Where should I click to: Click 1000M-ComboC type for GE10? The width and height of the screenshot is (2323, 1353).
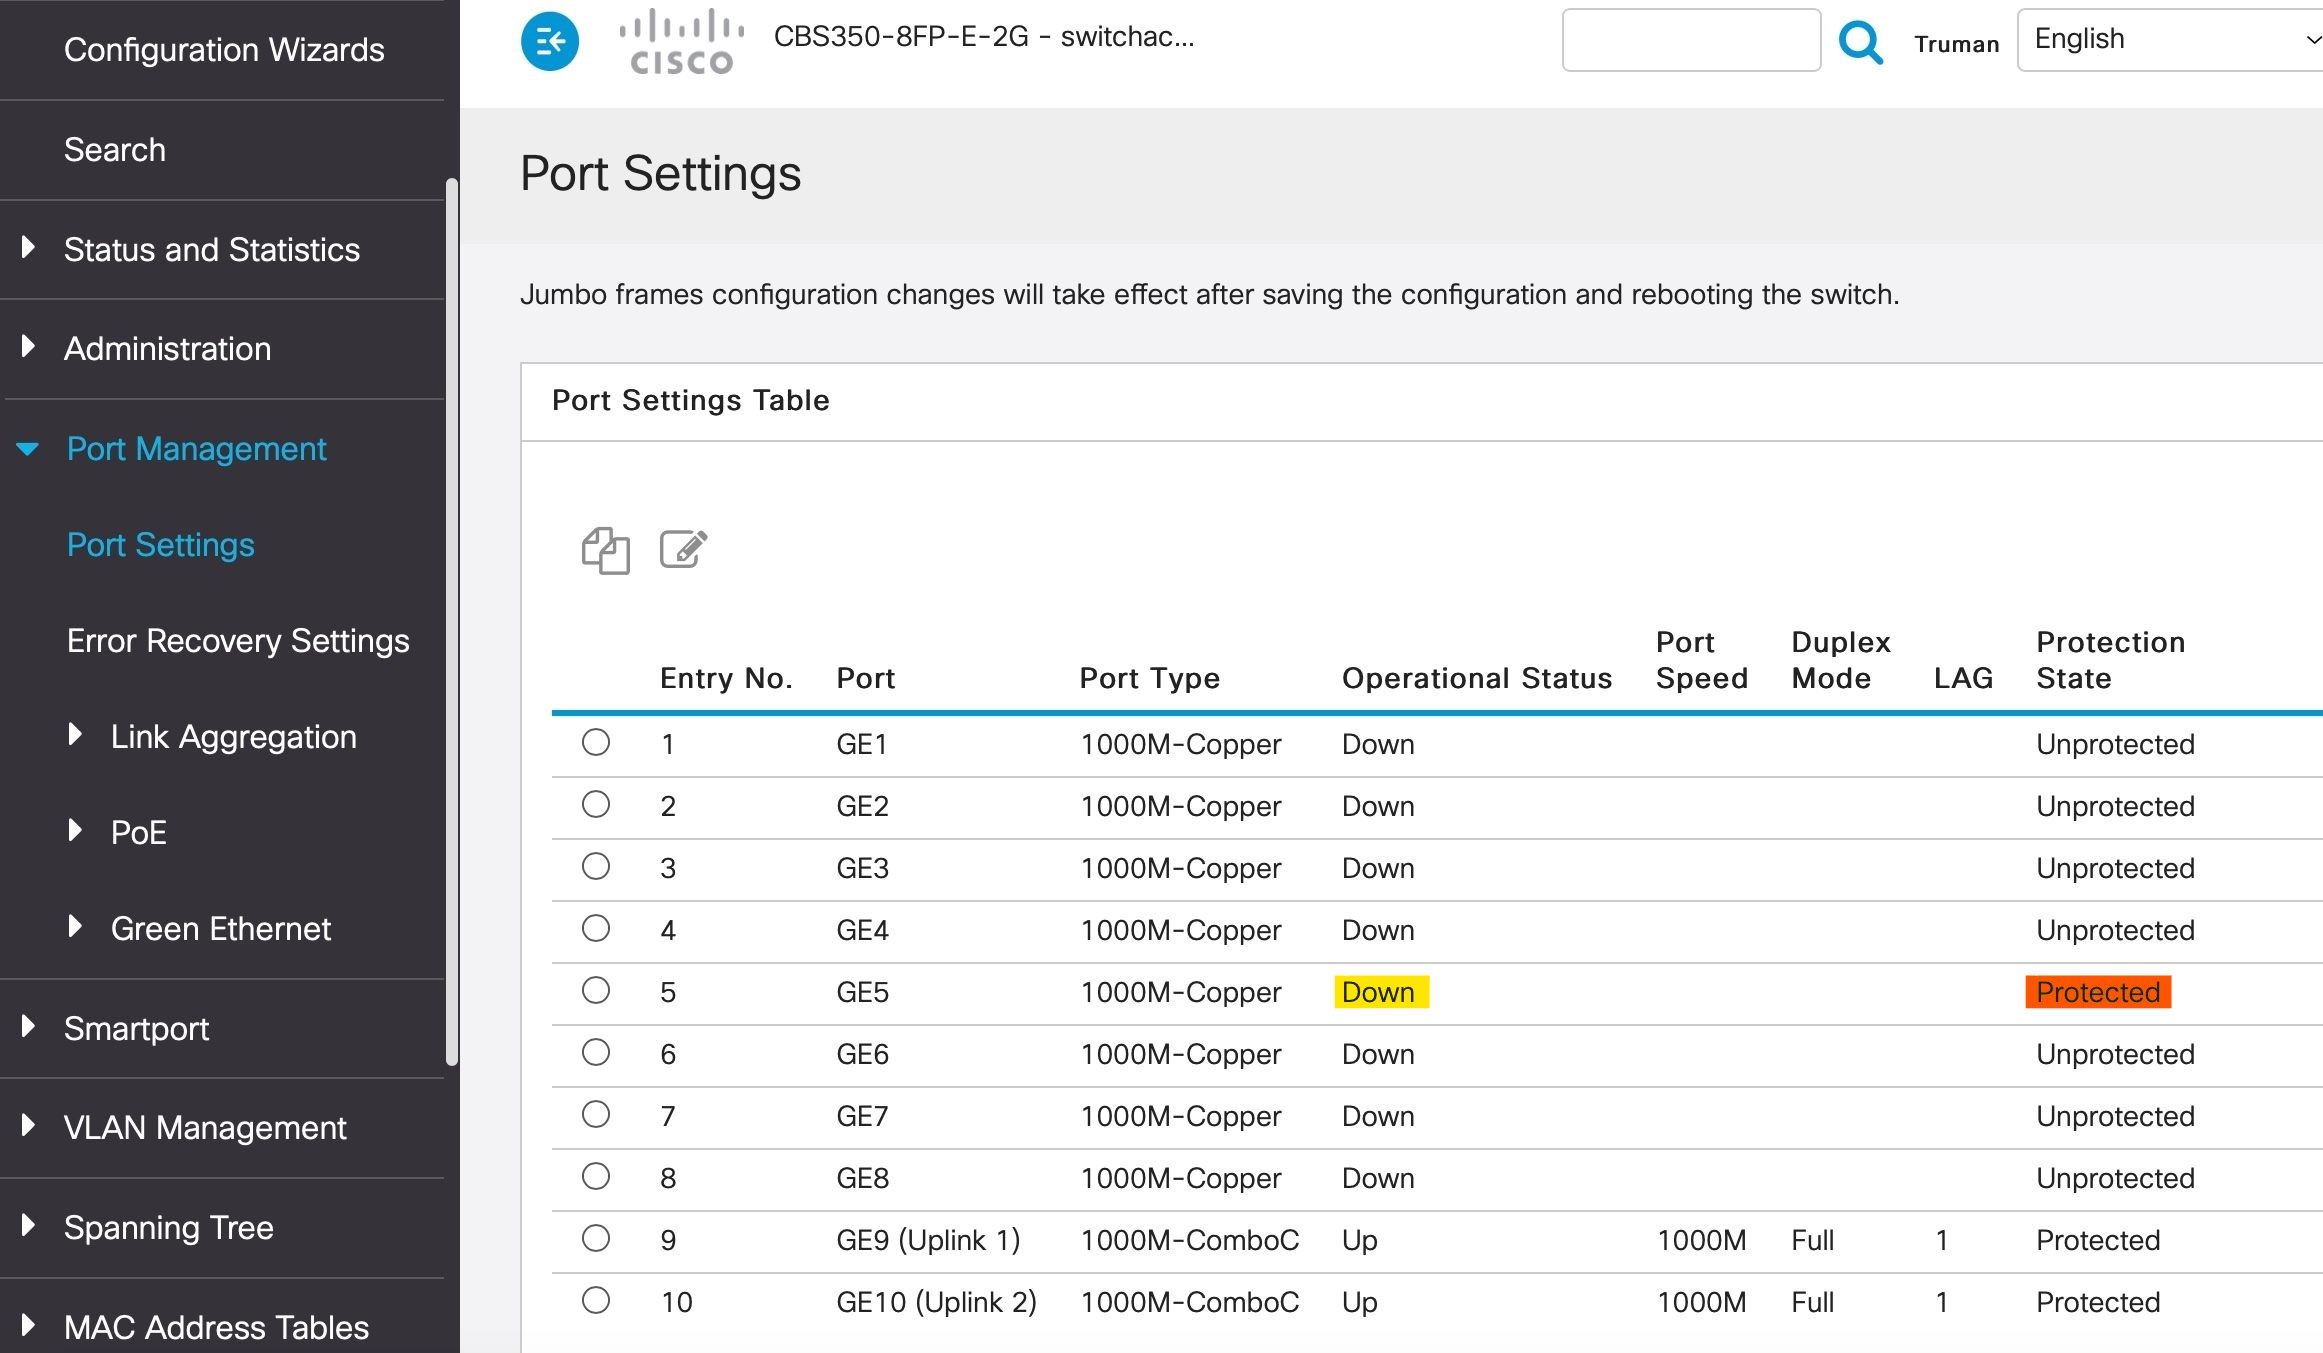[1189, 1302]
